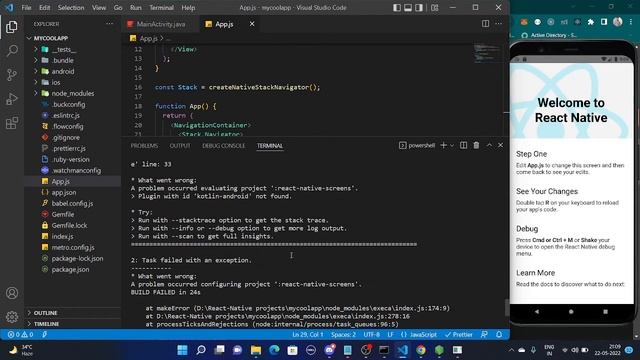Open Microsoft Edge from taskbar
640x360 pixels.
(274, 350)
